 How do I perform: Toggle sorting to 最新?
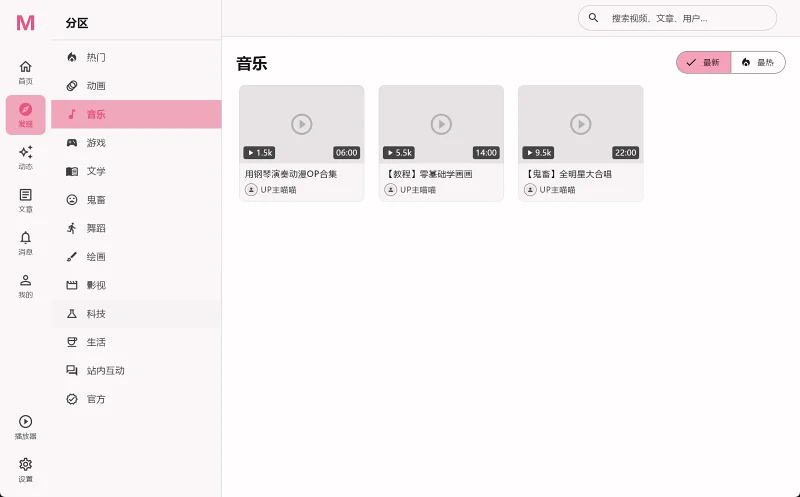point(704,62)
